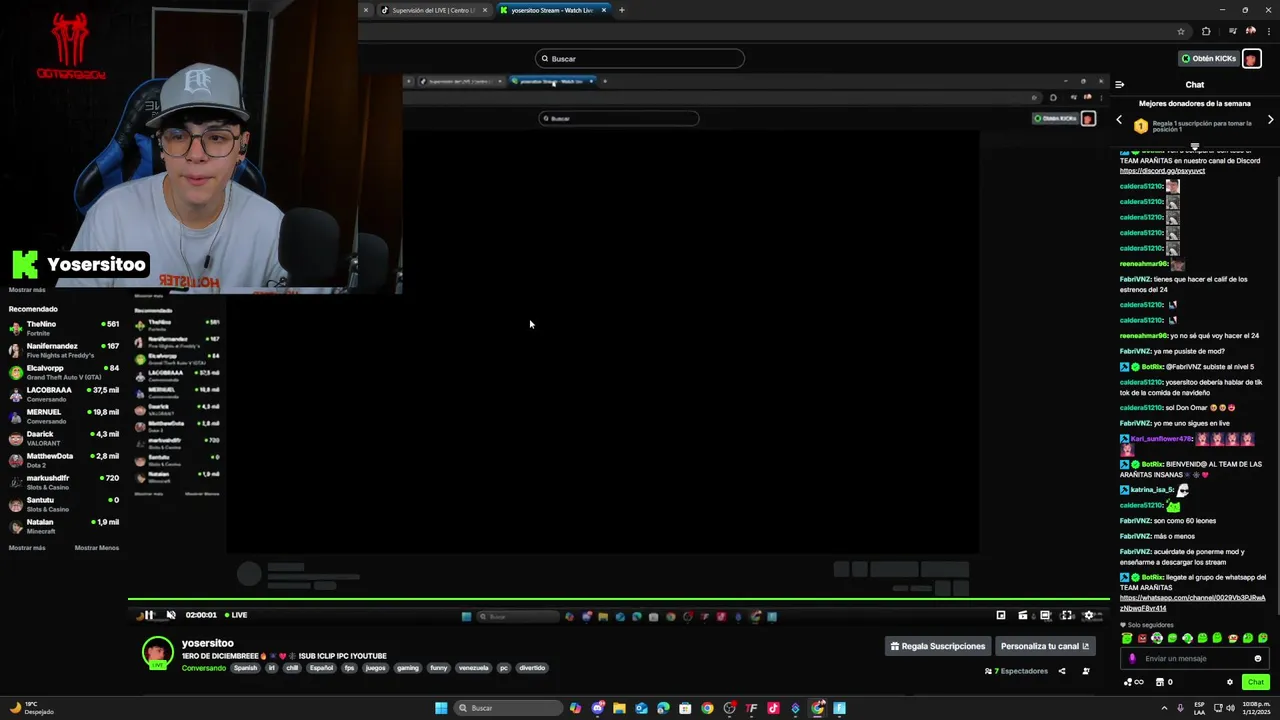Click the Obtén KICKs button

(1208, 59)
